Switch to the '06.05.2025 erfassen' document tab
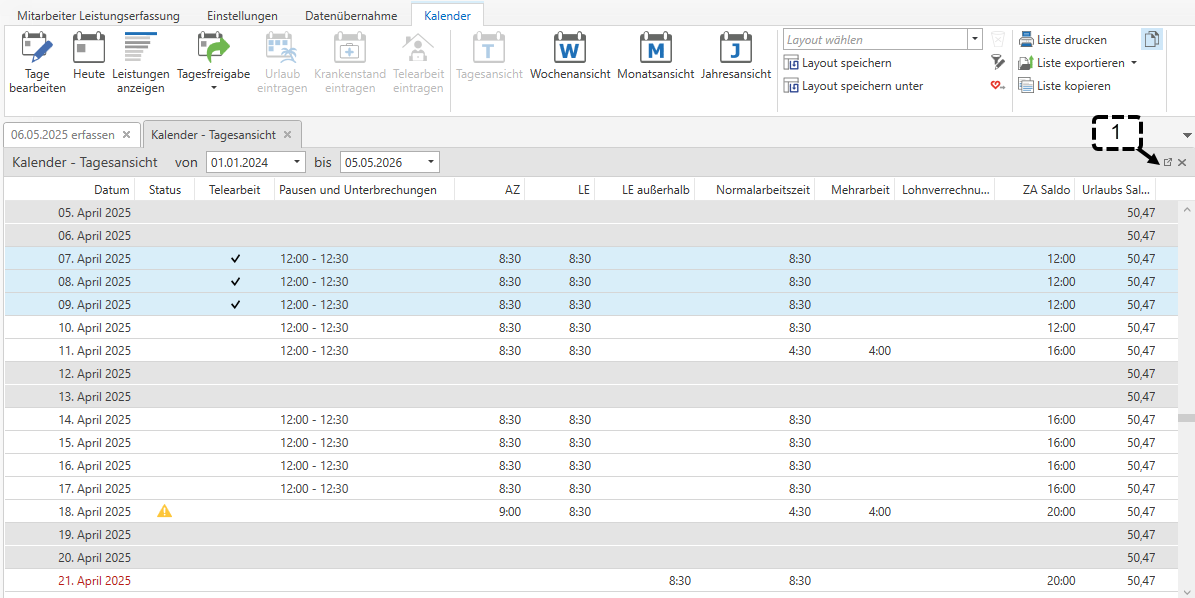 [x=63, y=135]
